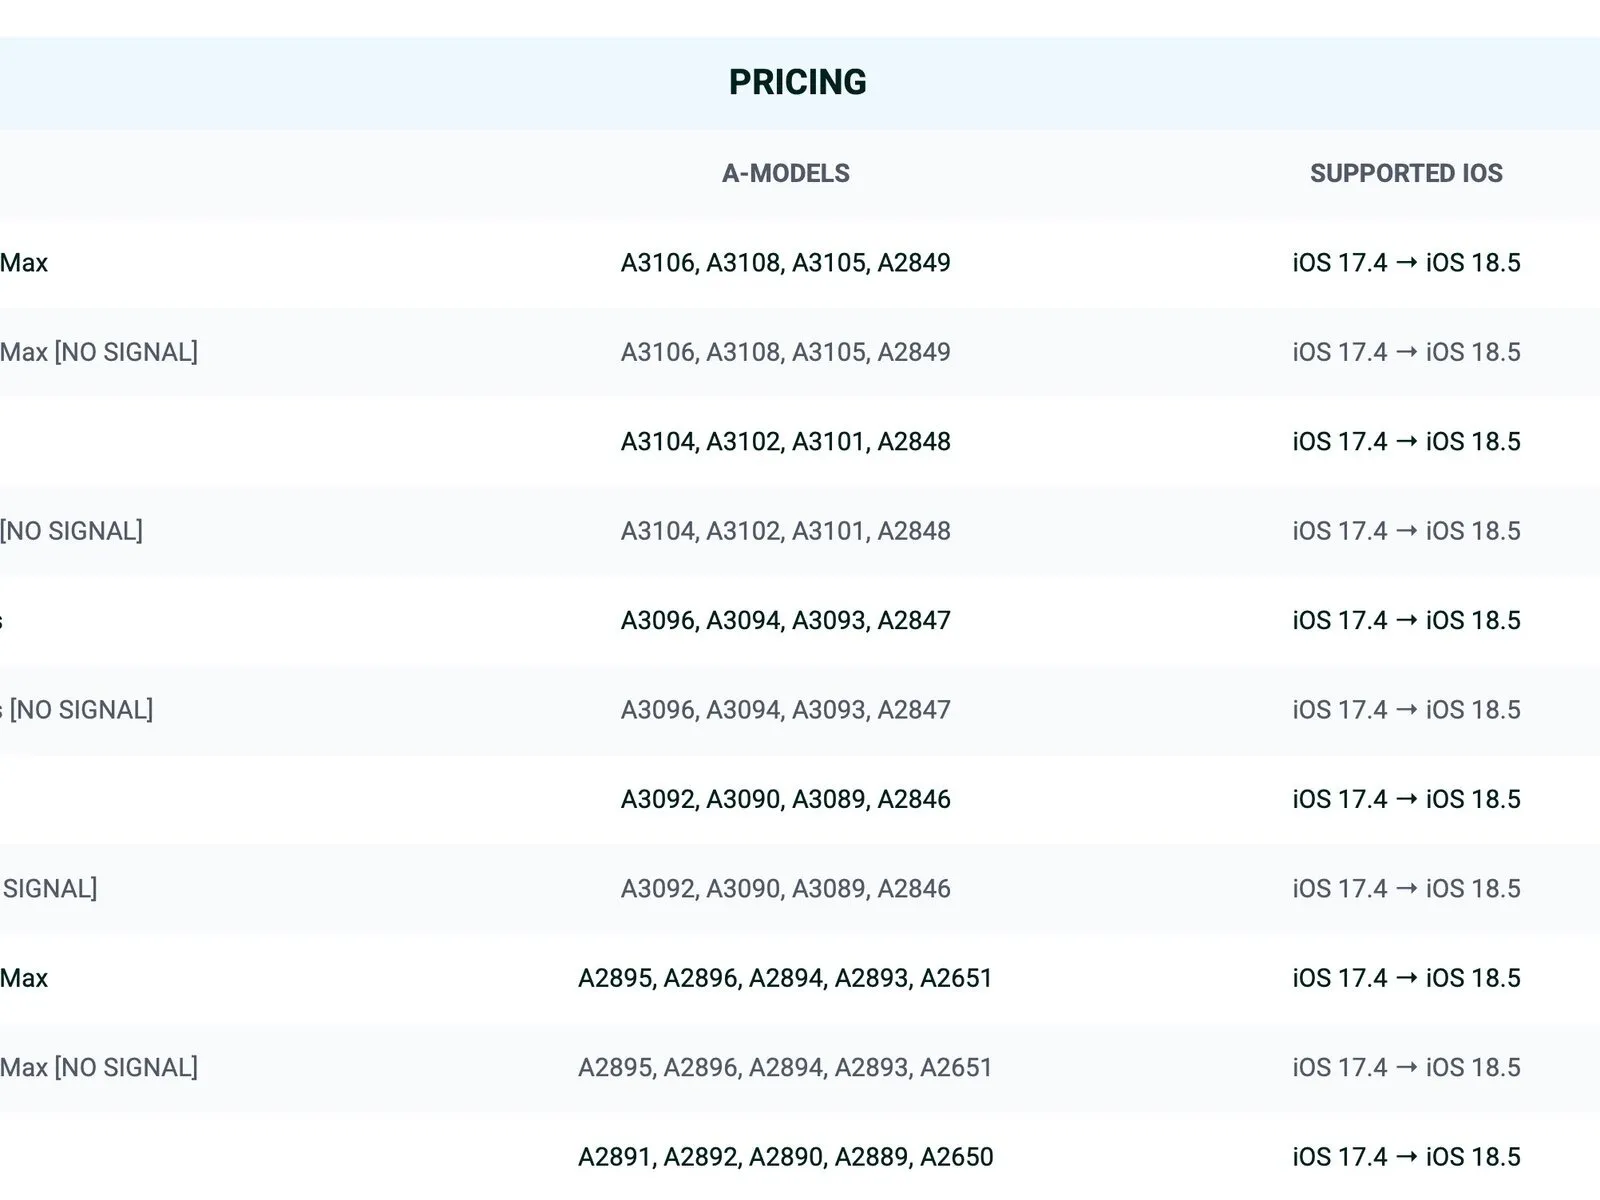
Task: Click iOS 17.4 → 18.5 in black-text A2895 row
Action: click(x=1406, y=978)
